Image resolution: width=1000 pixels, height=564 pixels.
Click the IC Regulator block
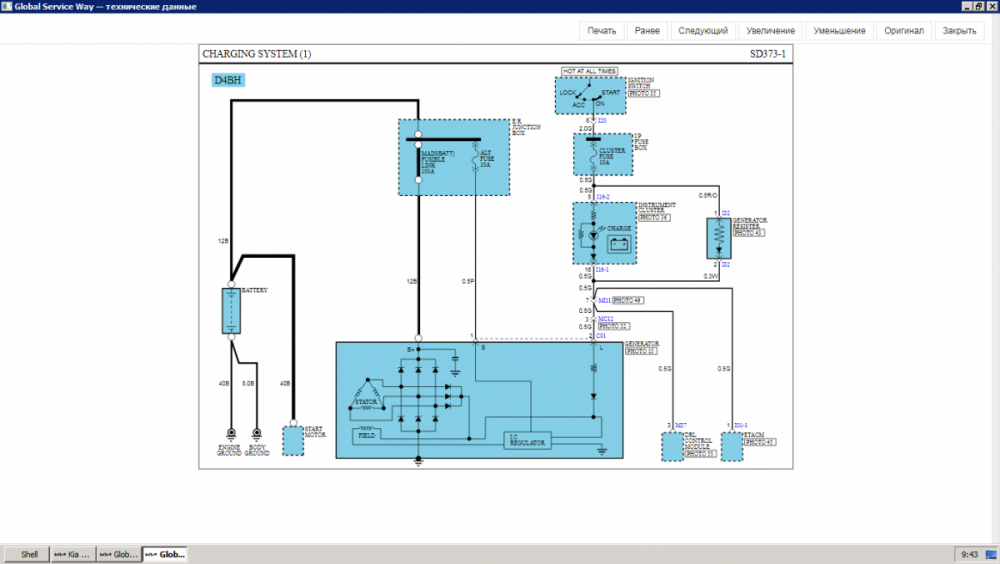[x=526, y=440]
